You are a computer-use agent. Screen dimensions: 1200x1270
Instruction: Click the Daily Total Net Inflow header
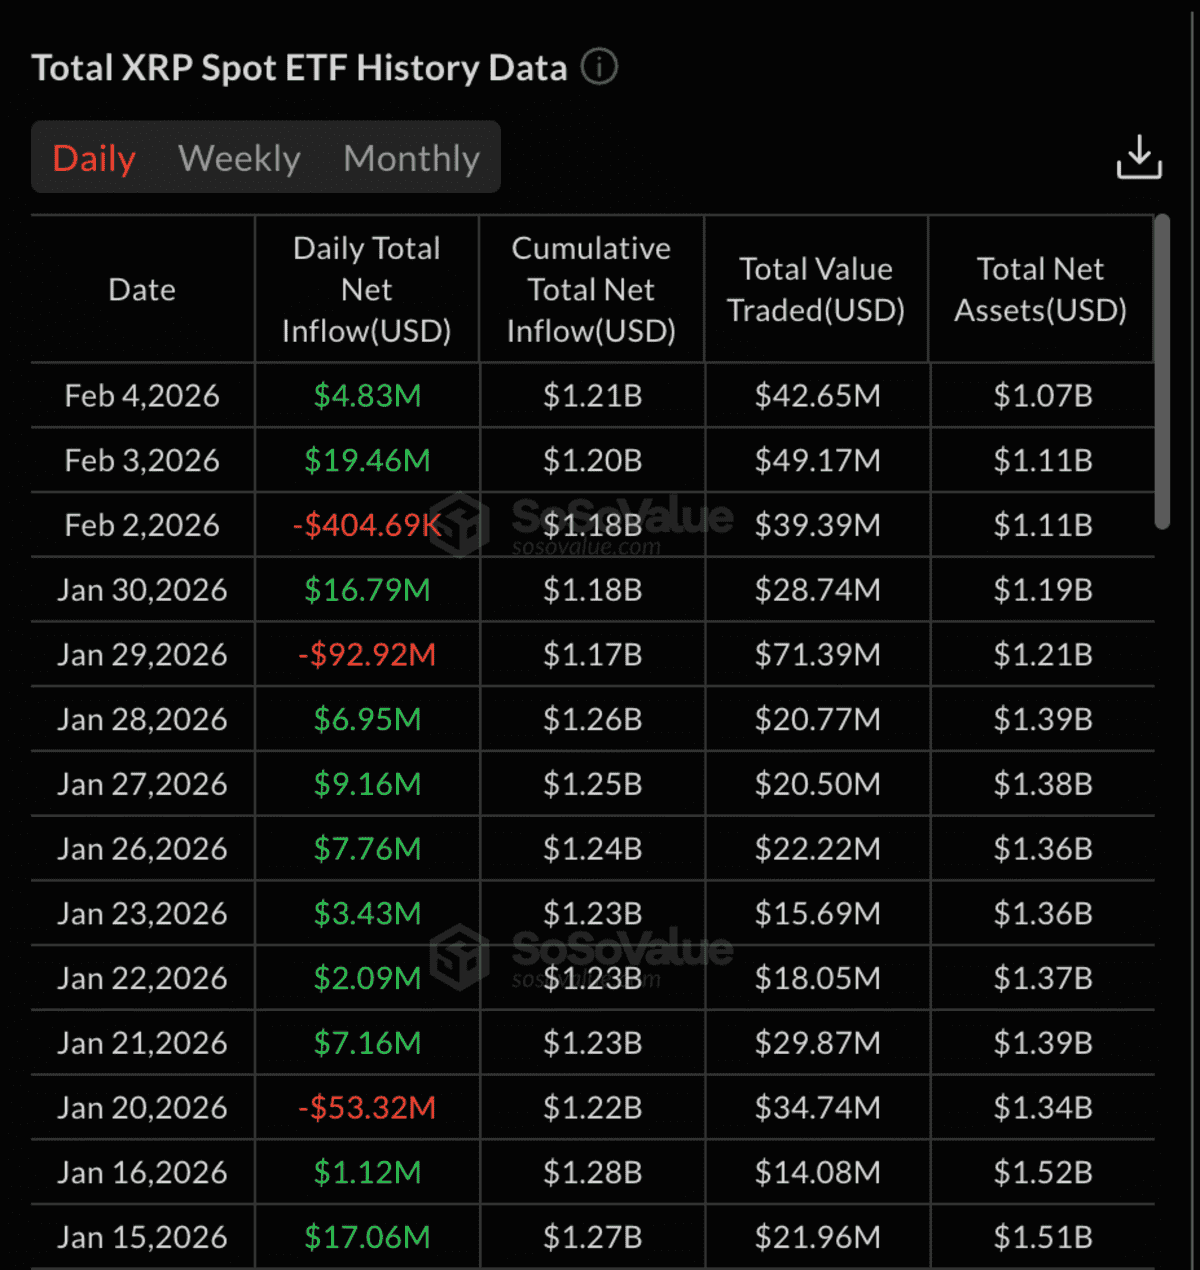coord(367,290)
